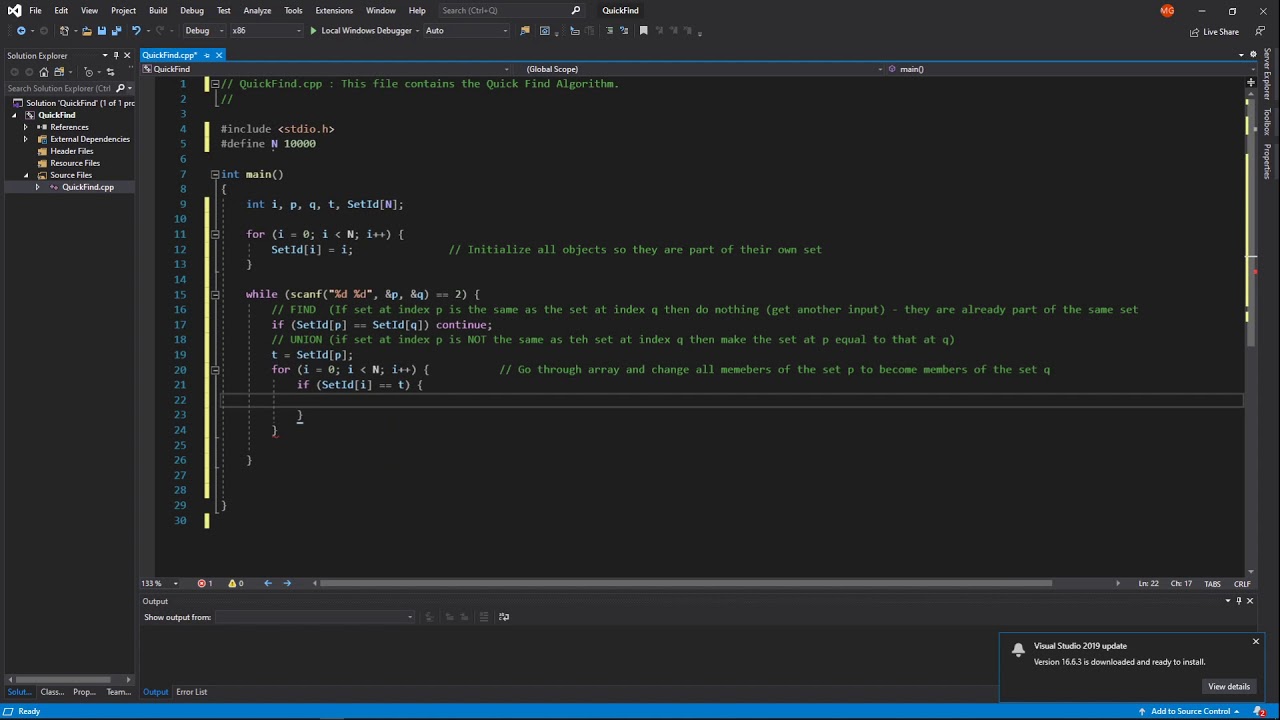The image size is (1280, 720).
Task: Open the x86 platform dropdown
Action: pyautogui.click(x=267, y=31)
